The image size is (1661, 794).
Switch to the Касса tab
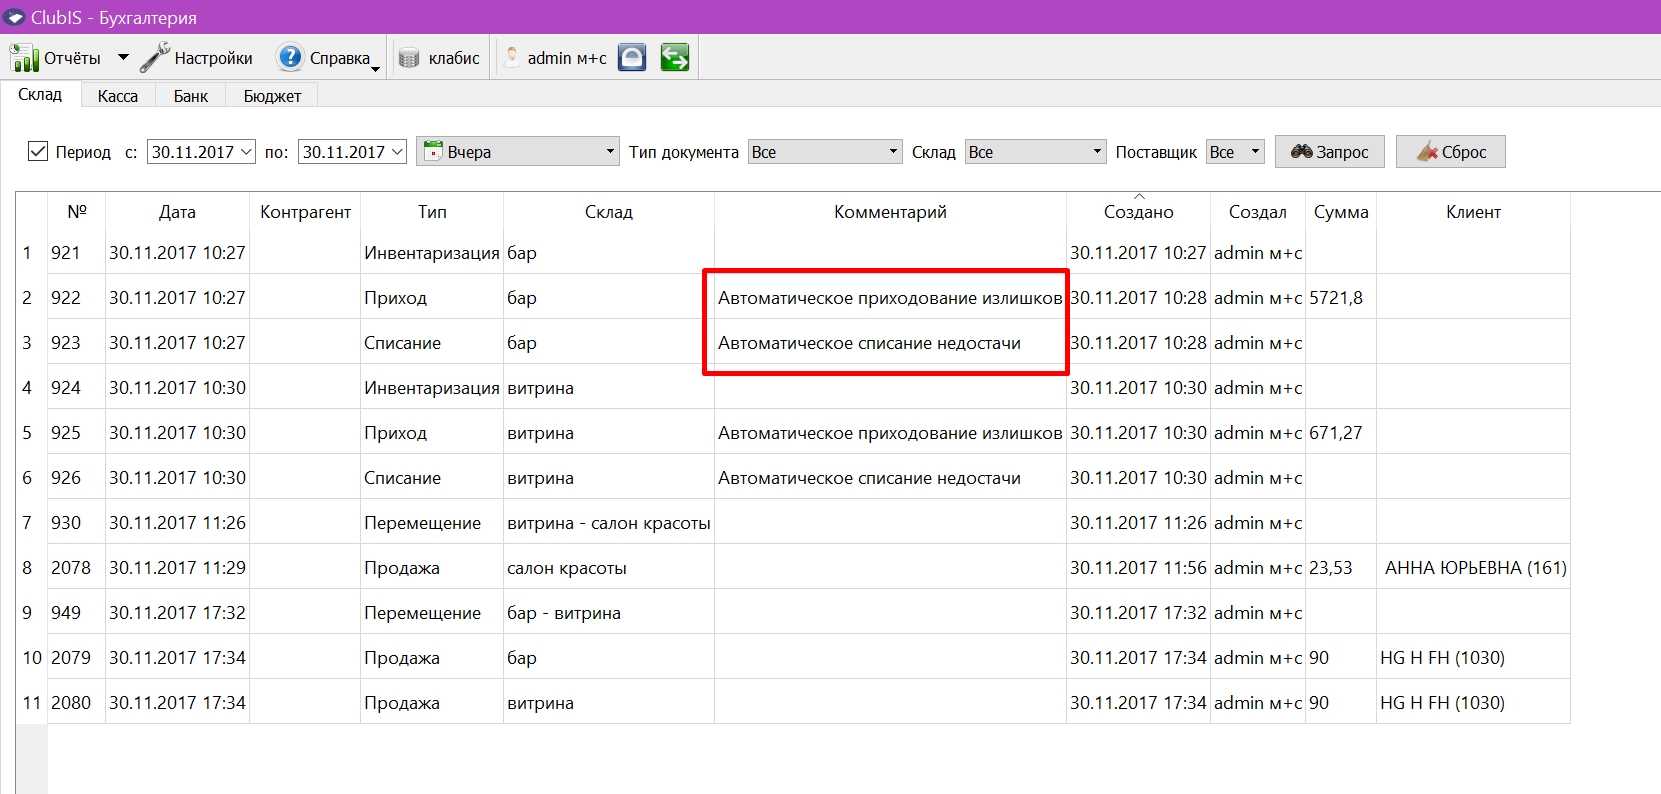[x=118, y=96]
